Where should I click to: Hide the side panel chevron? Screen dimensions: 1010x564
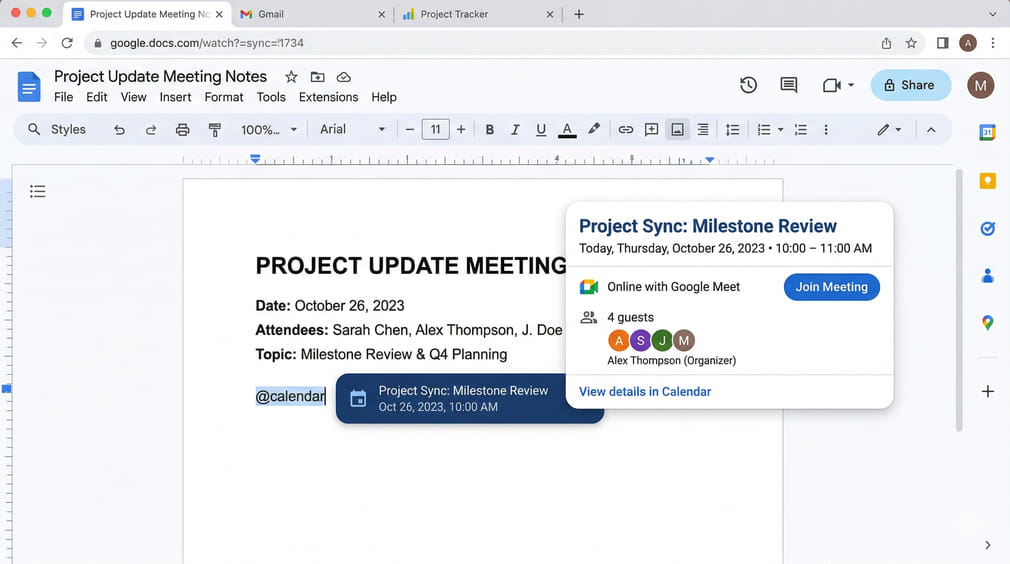987,545
